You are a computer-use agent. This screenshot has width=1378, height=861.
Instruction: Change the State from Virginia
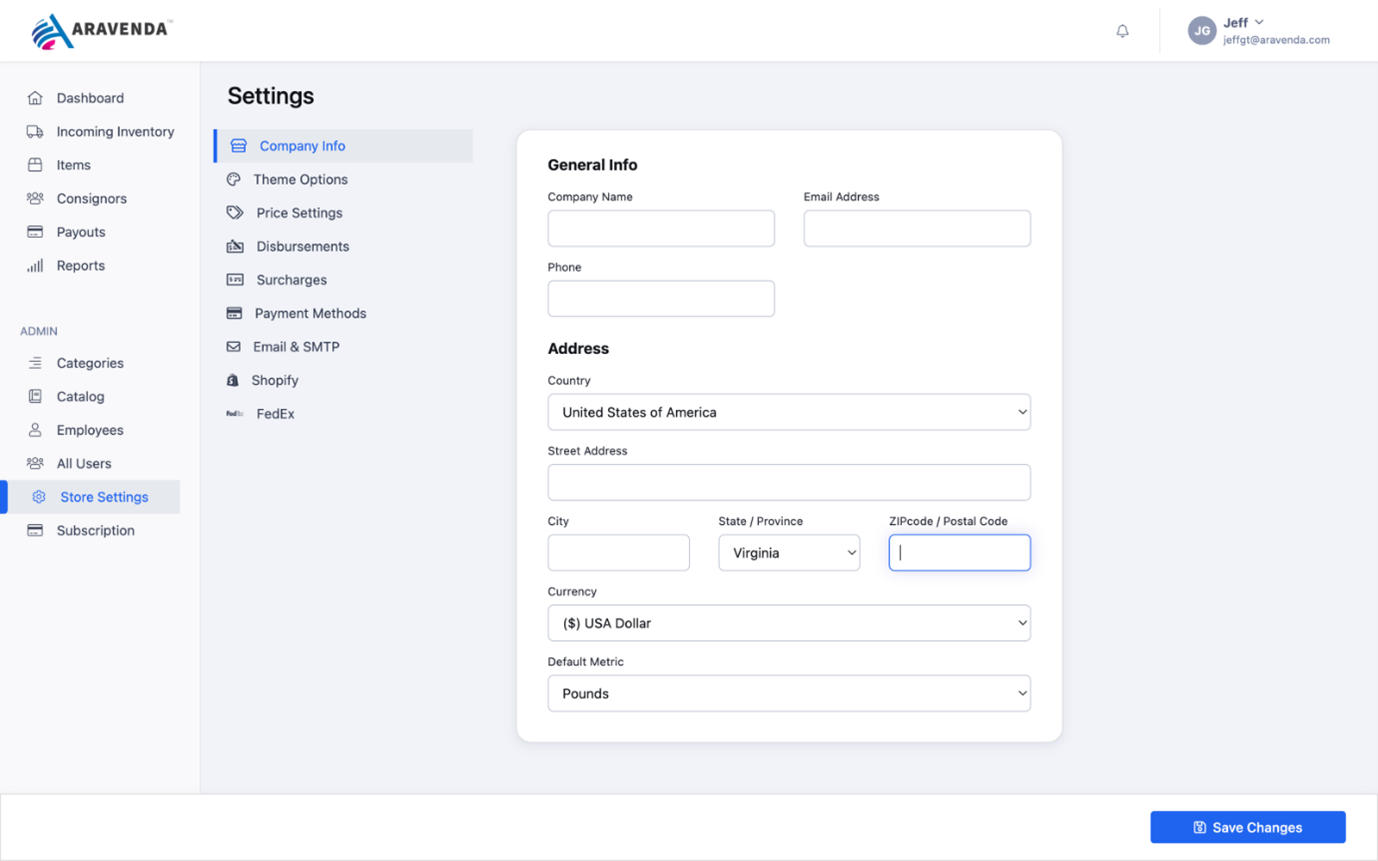tap(788, 552)
